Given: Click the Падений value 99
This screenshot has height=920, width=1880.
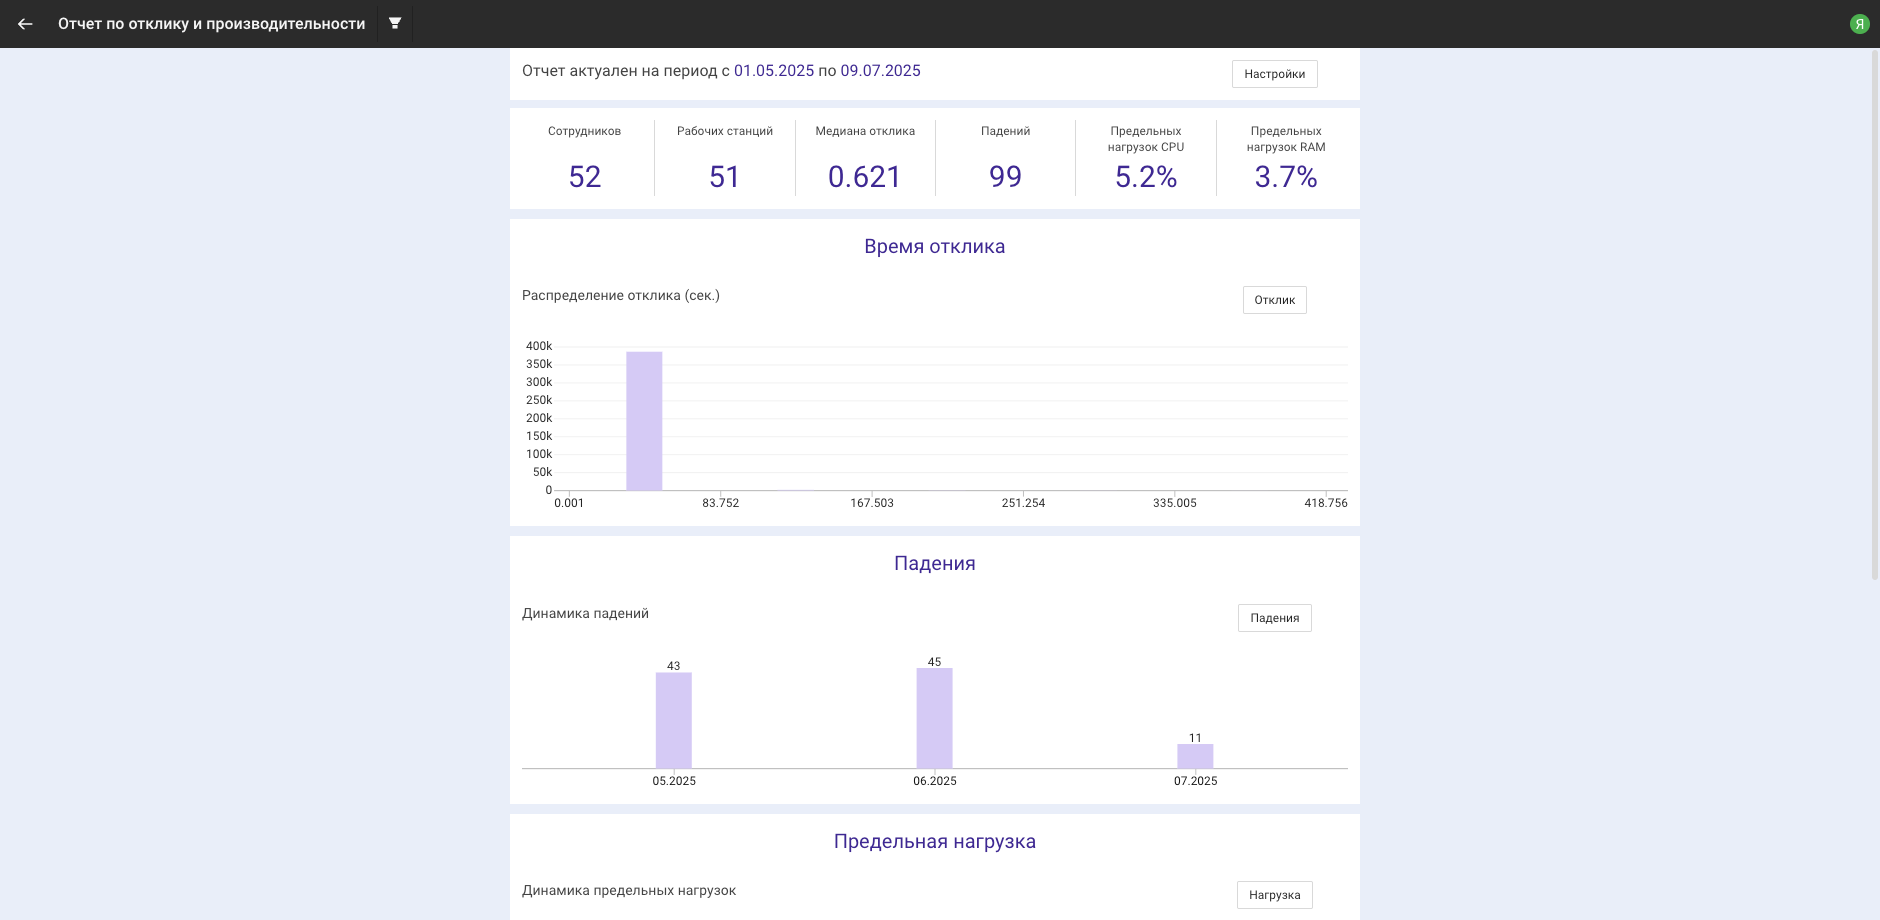Looking at the screenshot, I should click(1005, 177).
